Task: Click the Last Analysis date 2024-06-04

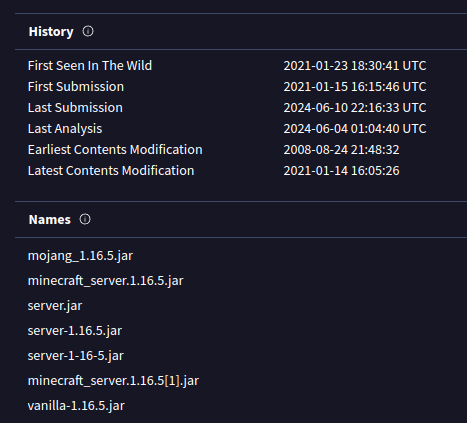Action: (x=355, y=128)
